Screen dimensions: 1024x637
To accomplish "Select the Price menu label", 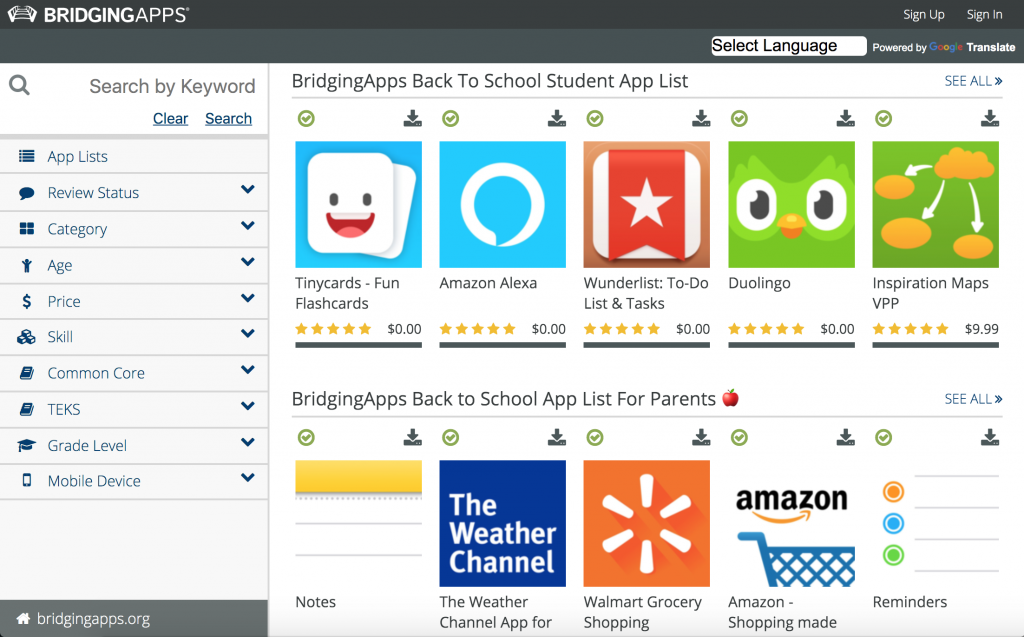I will pos(64,301).
